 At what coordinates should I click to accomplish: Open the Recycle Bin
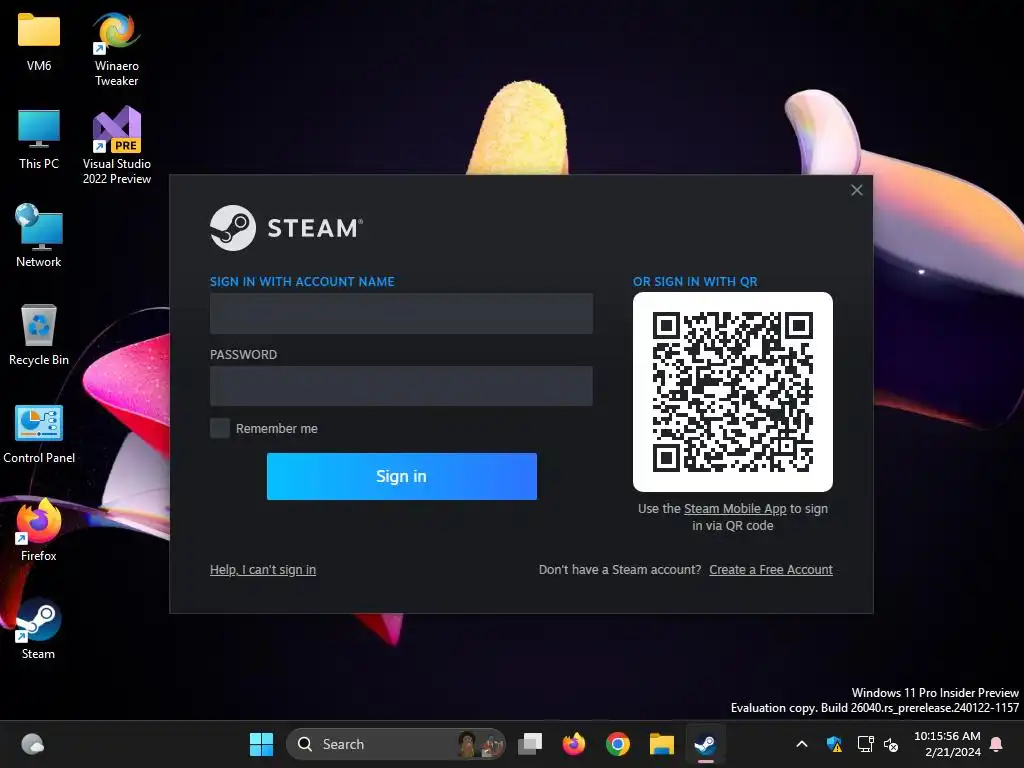pyautogui.click(x=39, y=334)
